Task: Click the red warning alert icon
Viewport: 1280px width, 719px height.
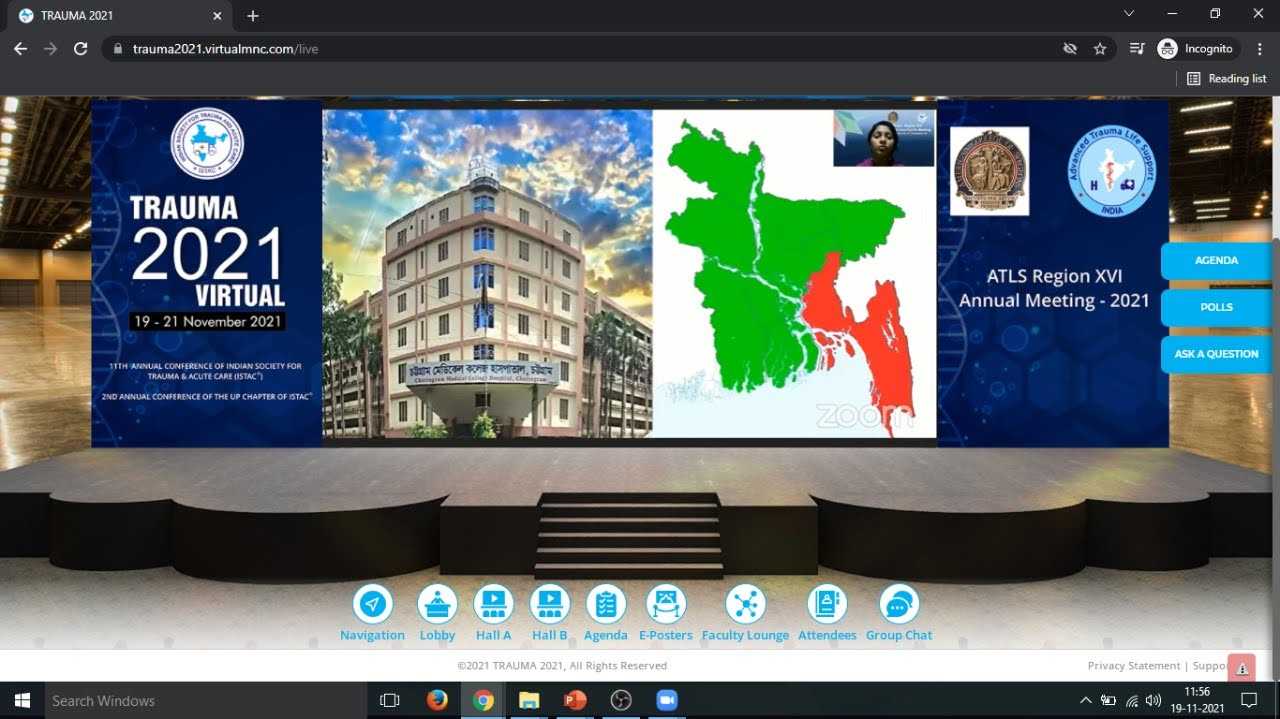Action: (1241, 668)
